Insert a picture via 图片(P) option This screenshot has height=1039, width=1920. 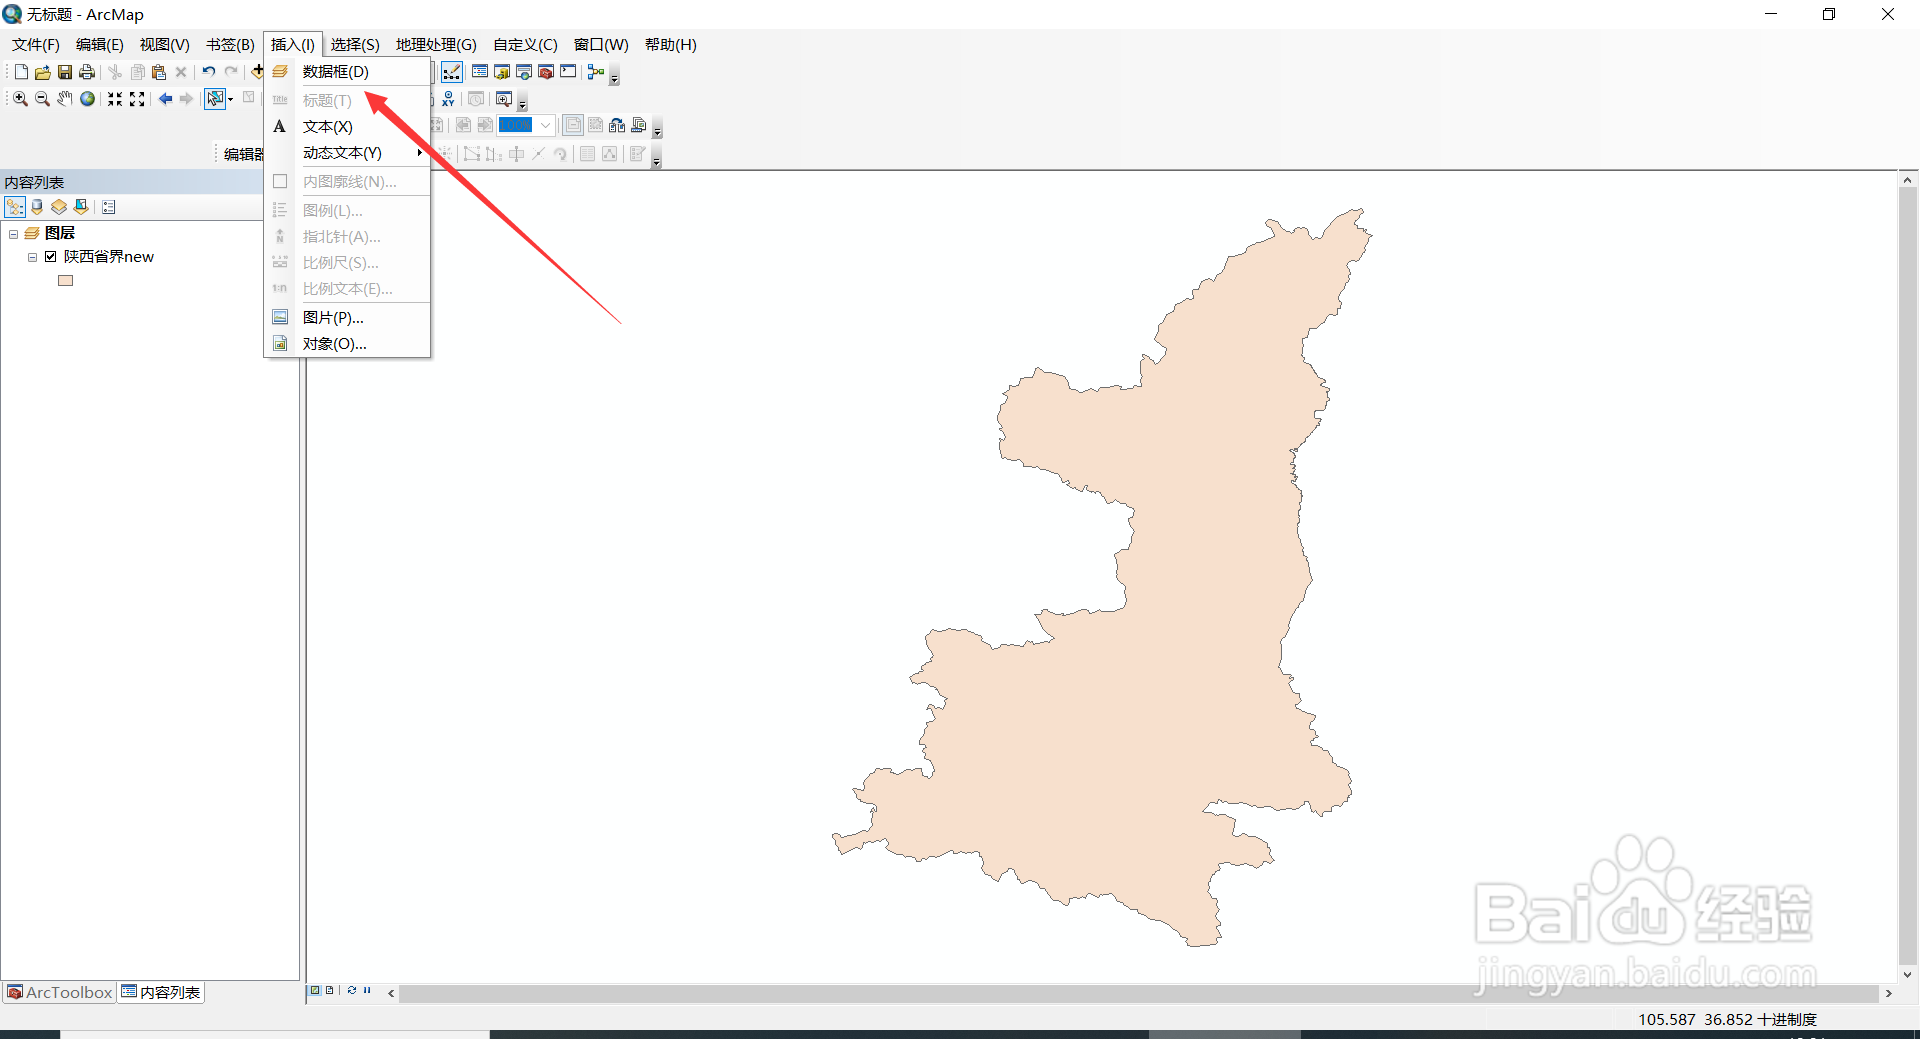tap(334, 317)
